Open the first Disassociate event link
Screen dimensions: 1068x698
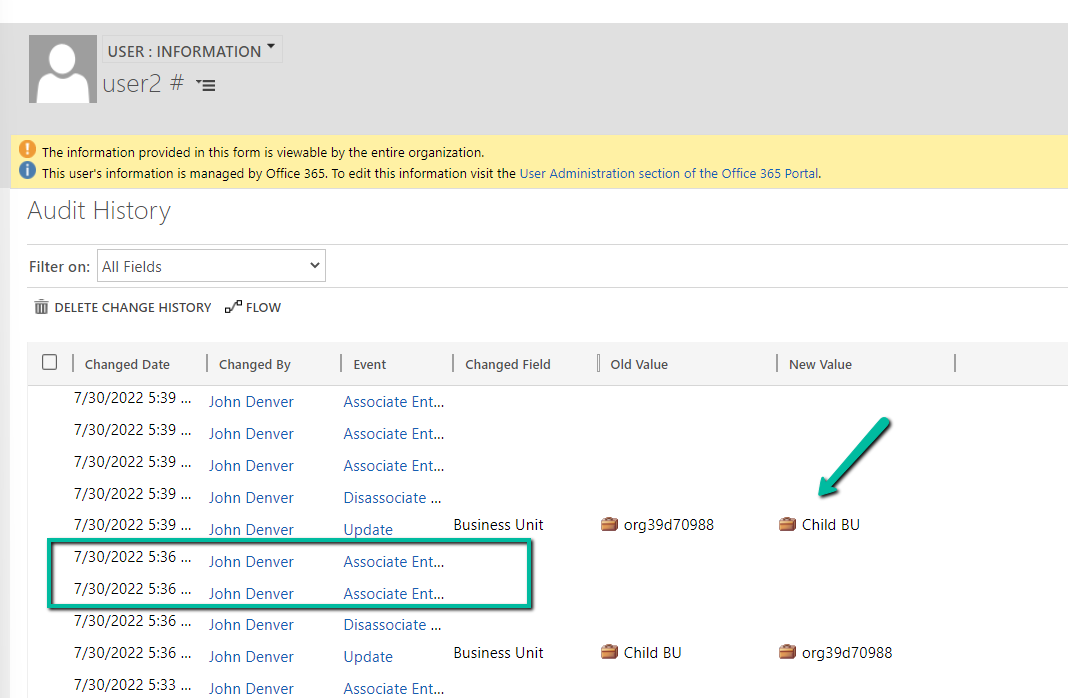click(x=392, y=497)
